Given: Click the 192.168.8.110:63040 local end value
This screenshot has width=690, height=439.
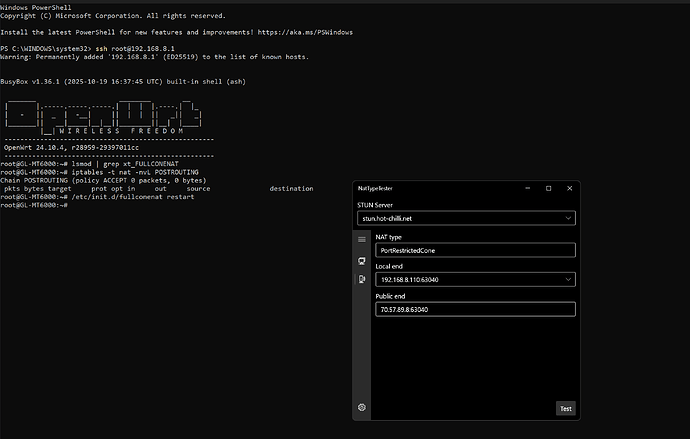Looking at the screenshot, I should coord(410,280).
